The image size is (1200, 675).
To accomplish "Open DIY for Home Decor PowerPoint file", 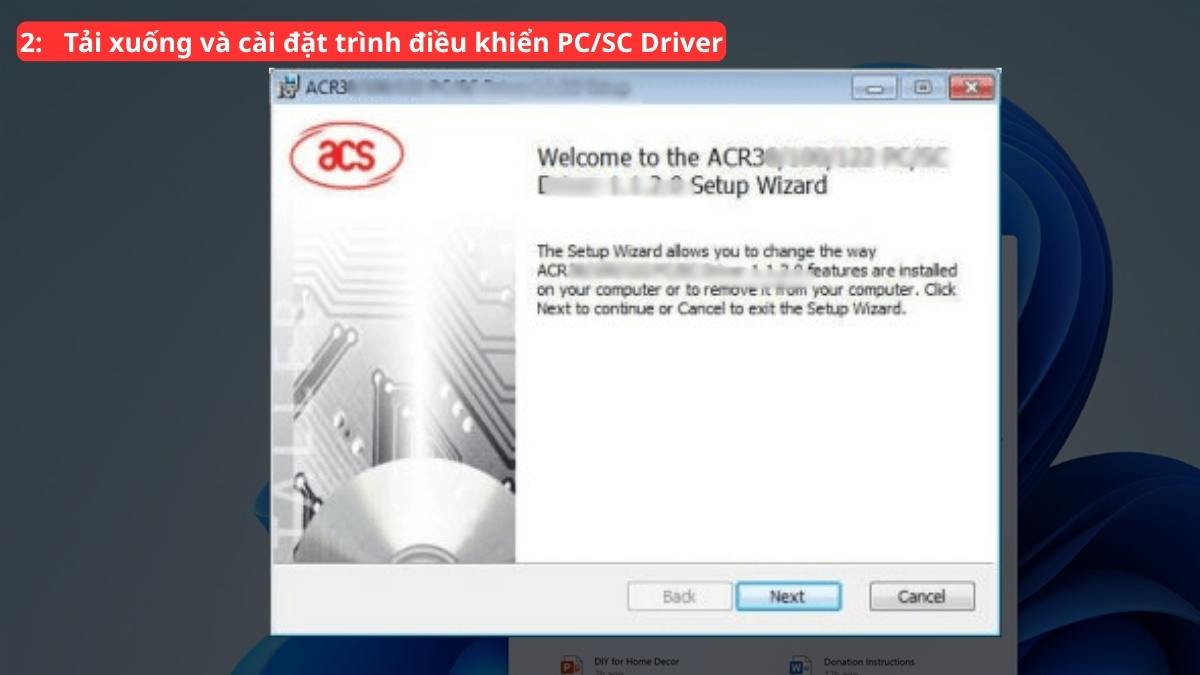I will tap(572, 665).
